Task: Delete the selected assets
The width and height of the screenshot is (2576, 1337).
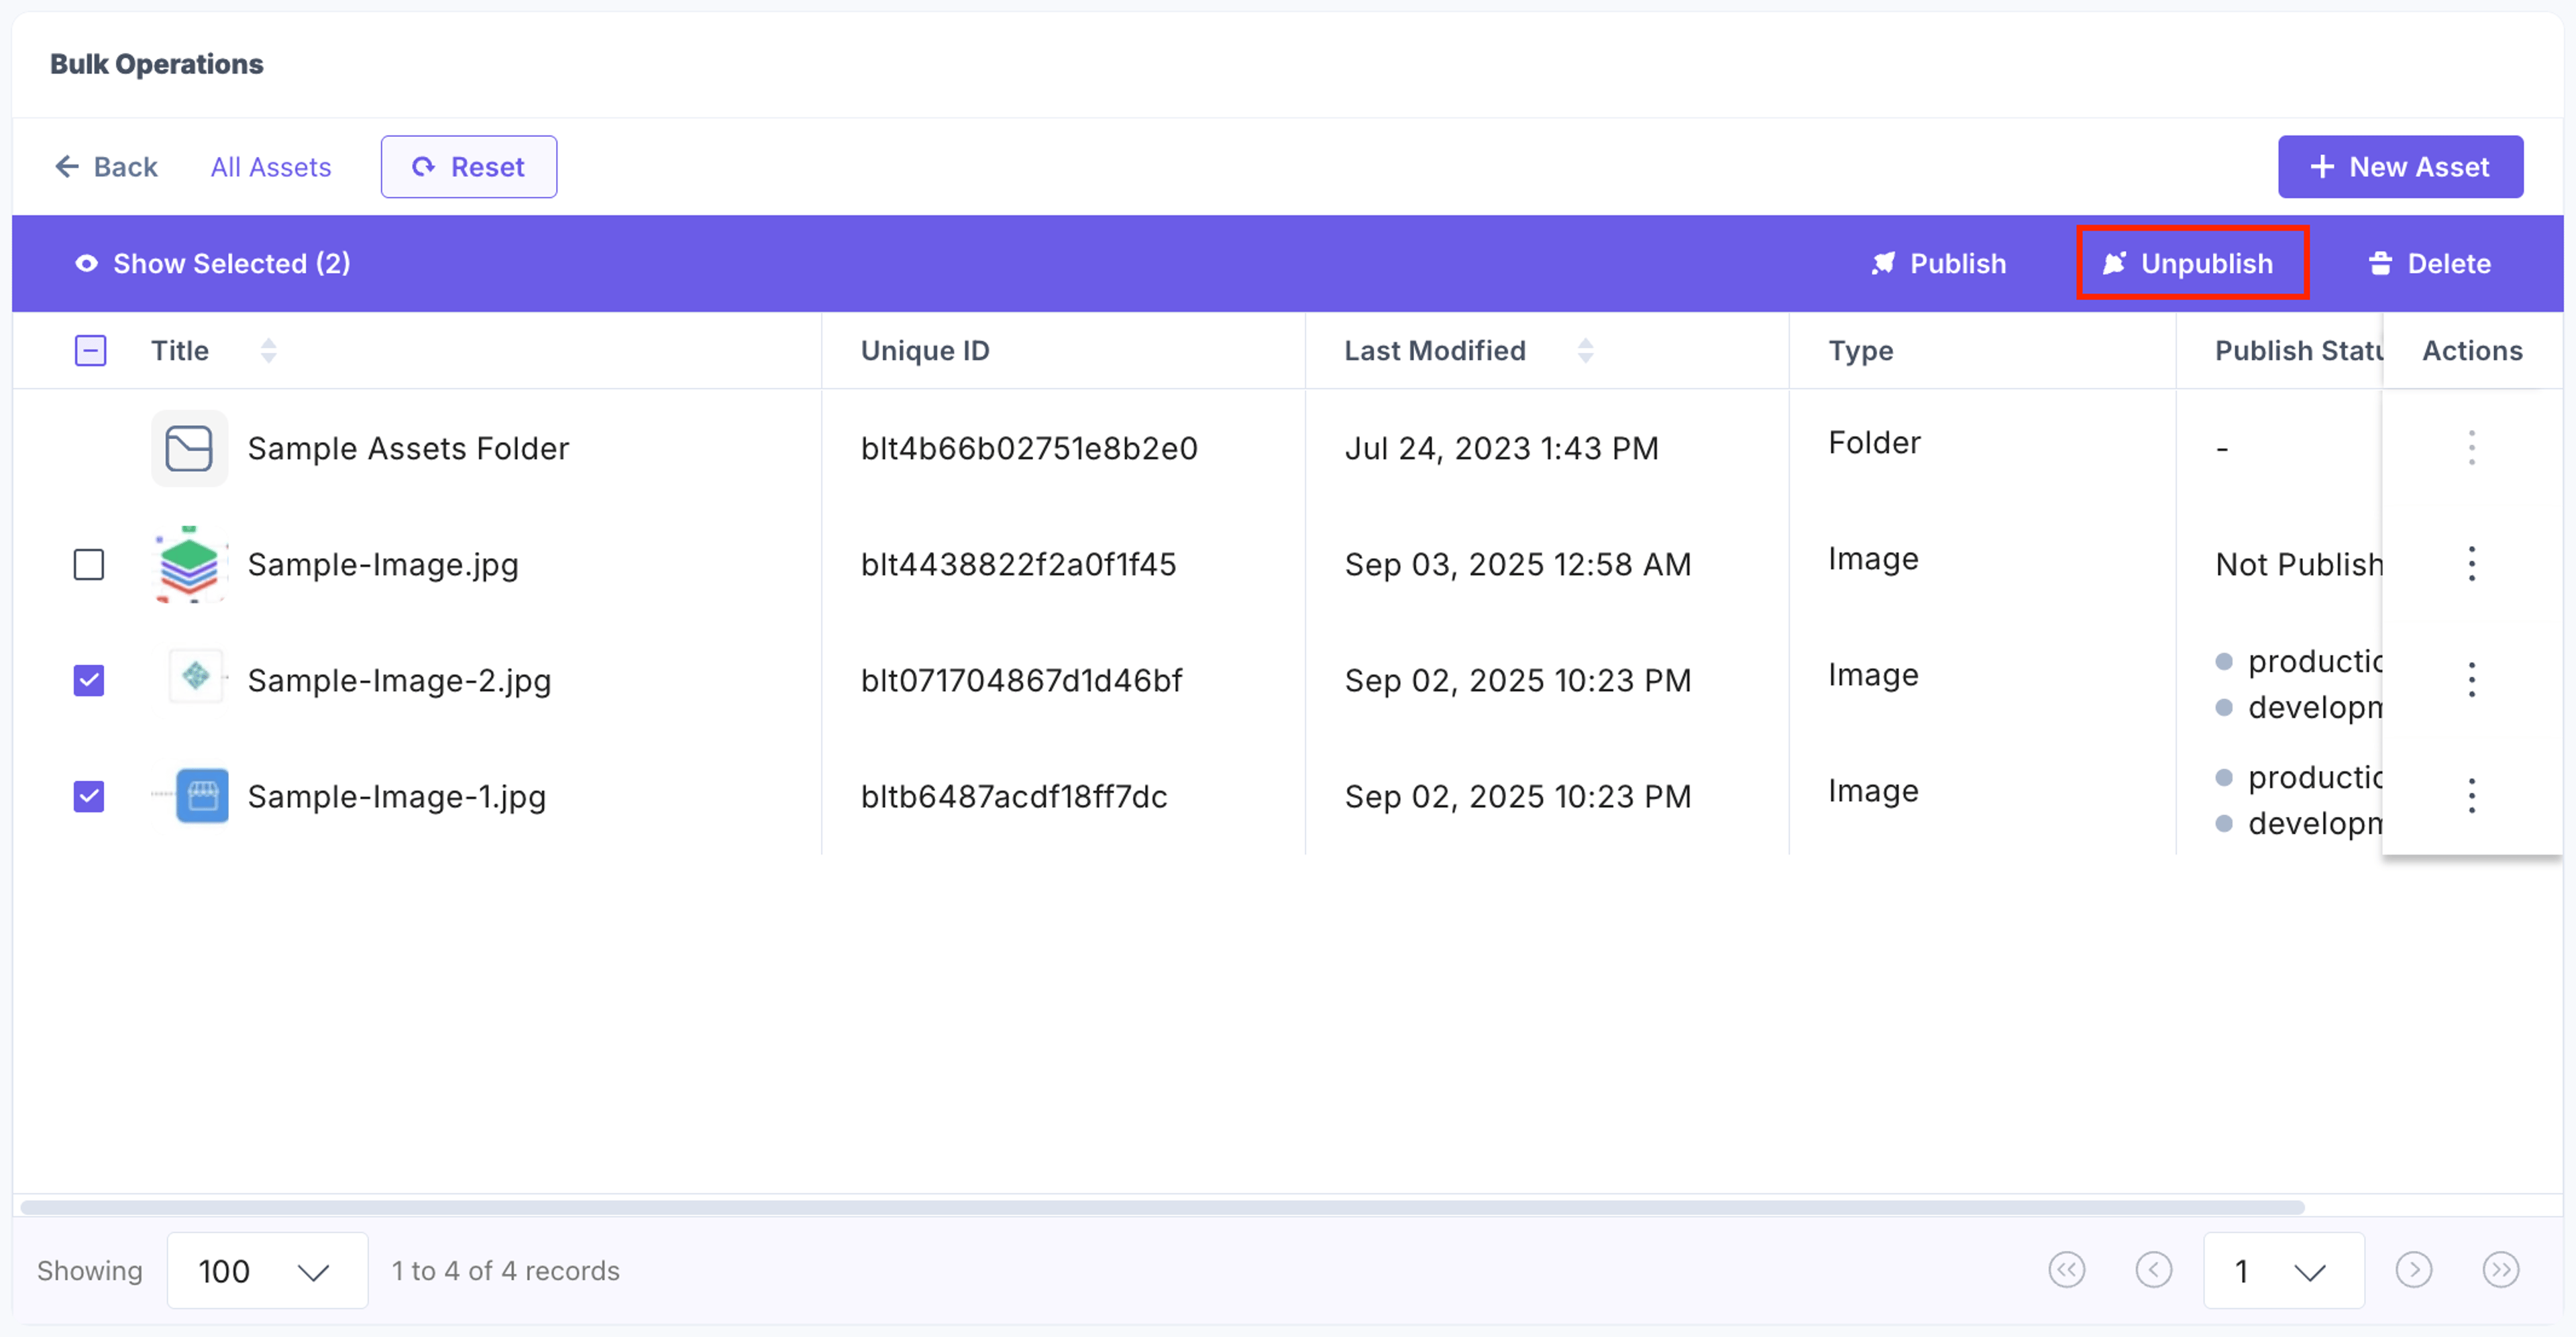Action: coord(2430,264)
